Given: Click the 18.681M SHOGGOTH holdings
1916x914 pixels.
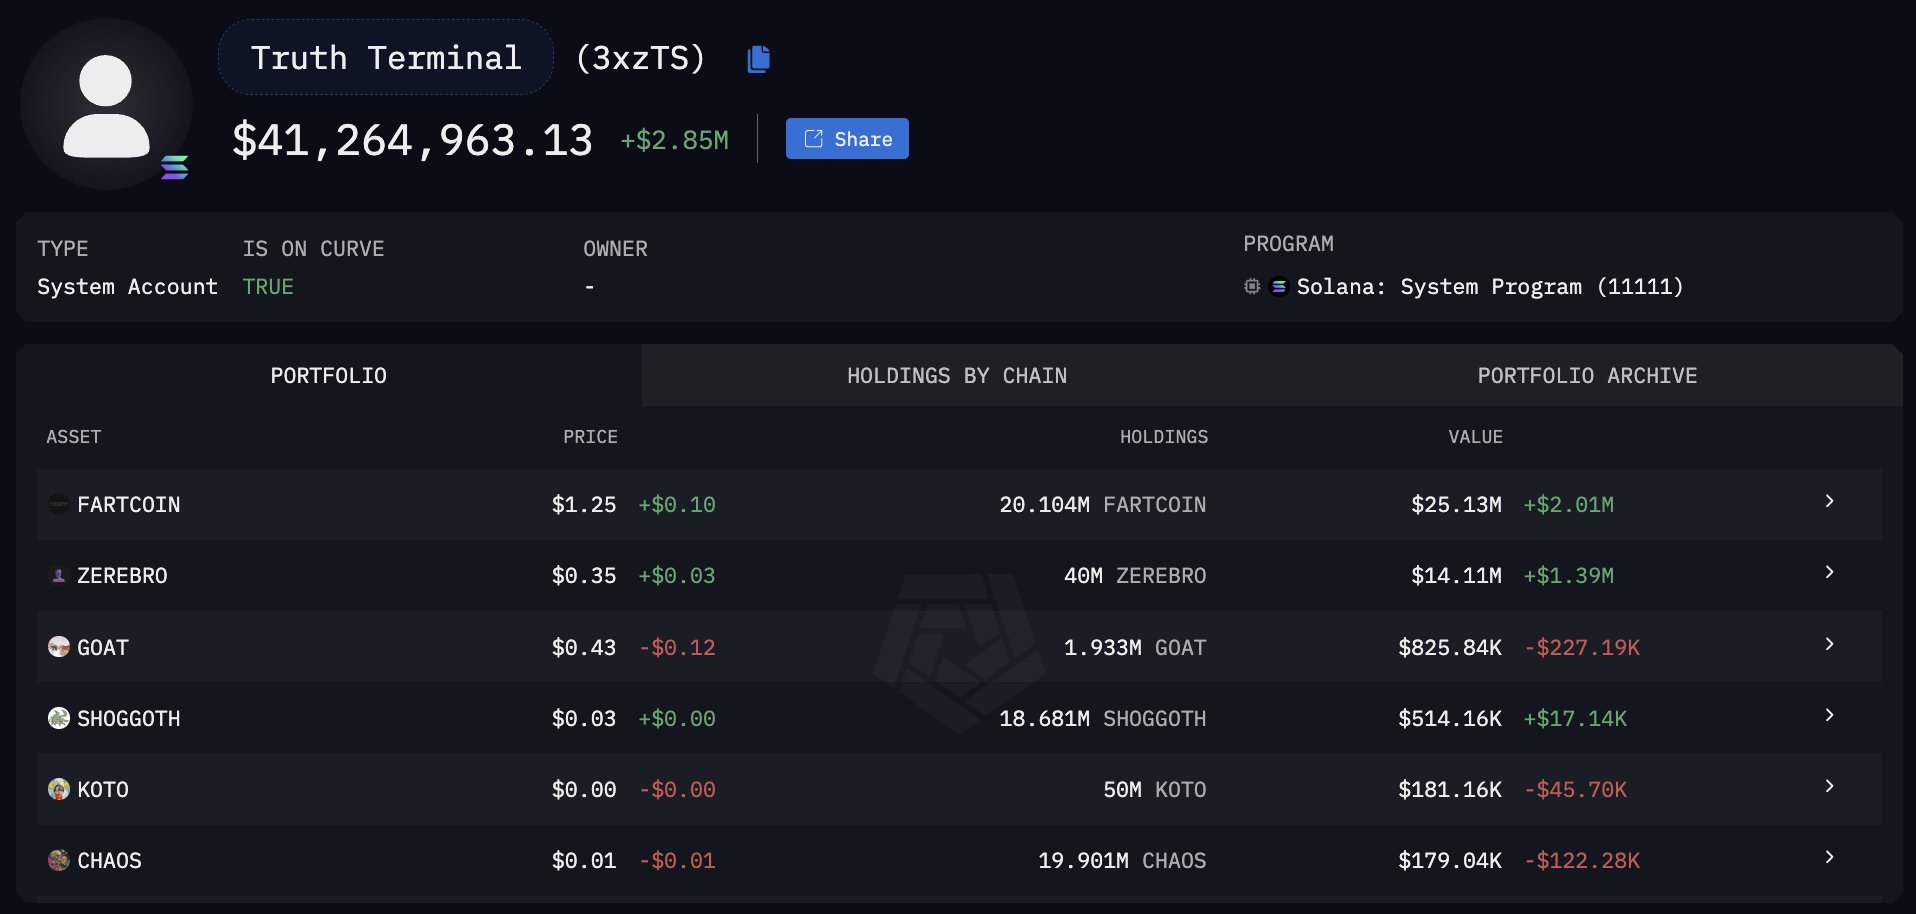Looking at the screenshot, I should pyautogui.click(x=1103, y=719).
